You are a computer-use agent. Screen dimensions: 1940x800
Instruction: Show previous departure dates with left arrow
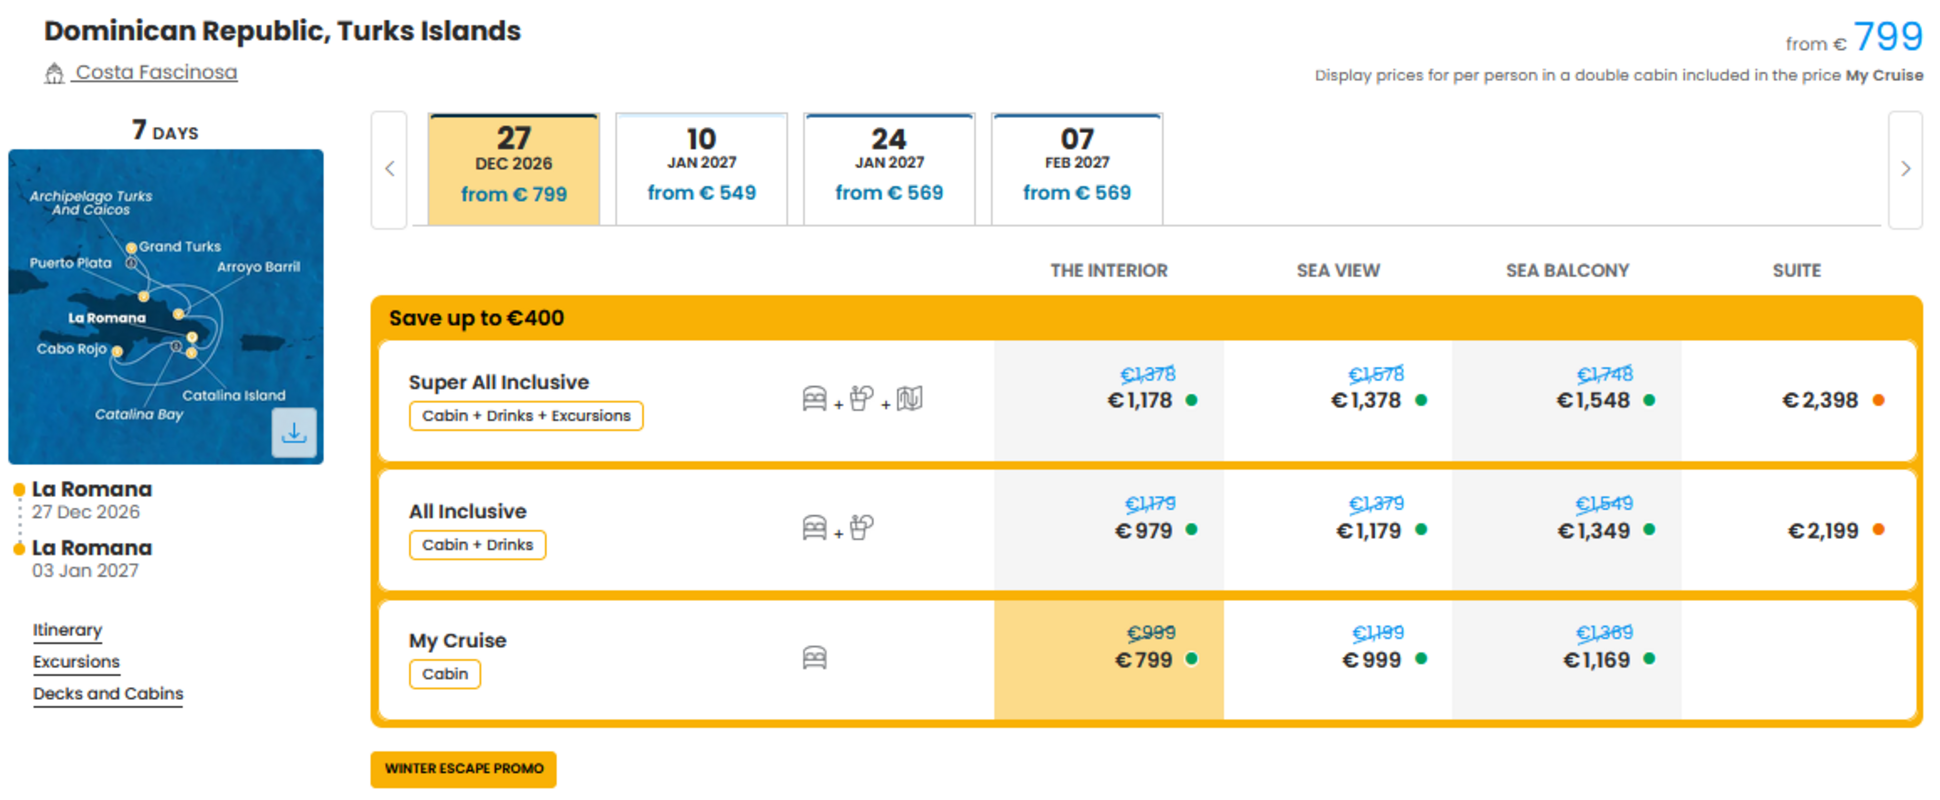390,169
